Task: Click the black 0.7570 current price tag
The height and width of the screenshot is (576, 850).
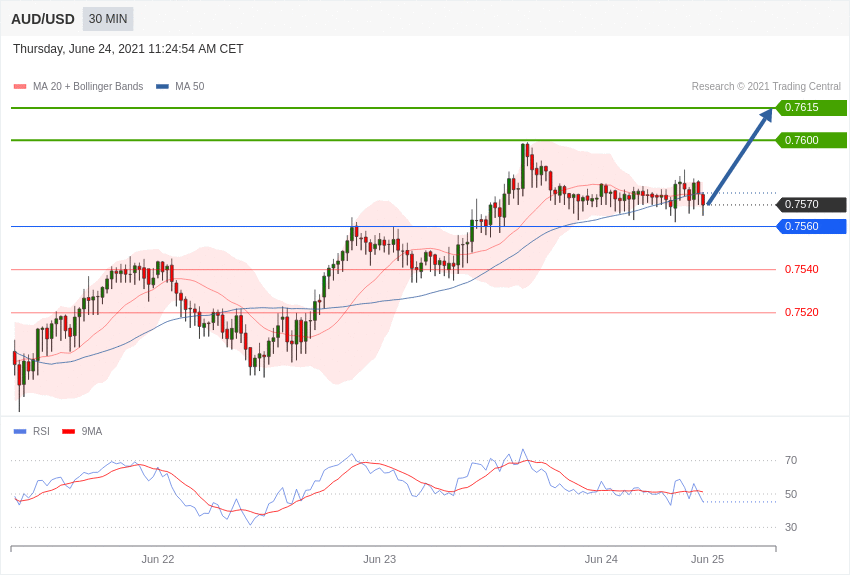Action: 812,204
